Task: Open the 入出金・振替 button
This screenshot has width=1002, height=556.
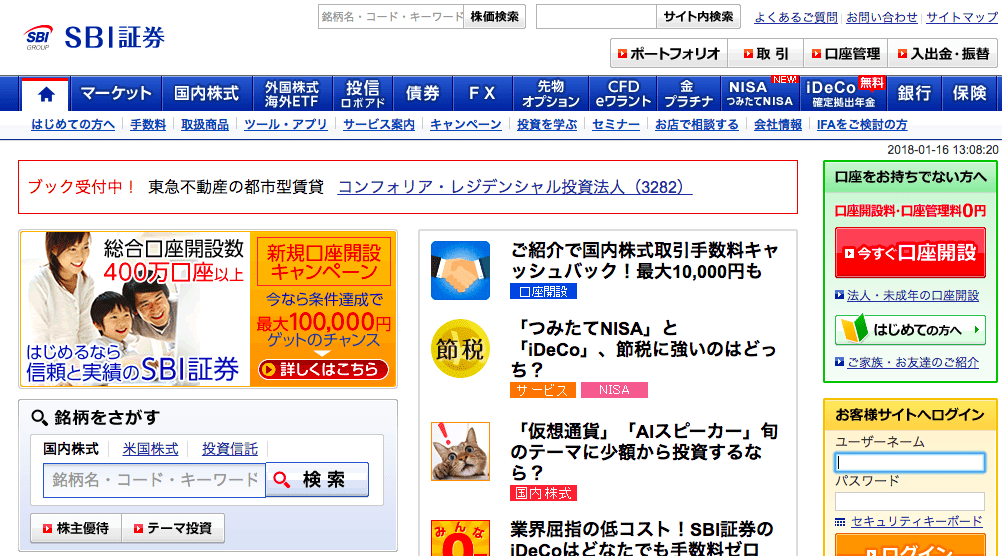Action: 943,54
